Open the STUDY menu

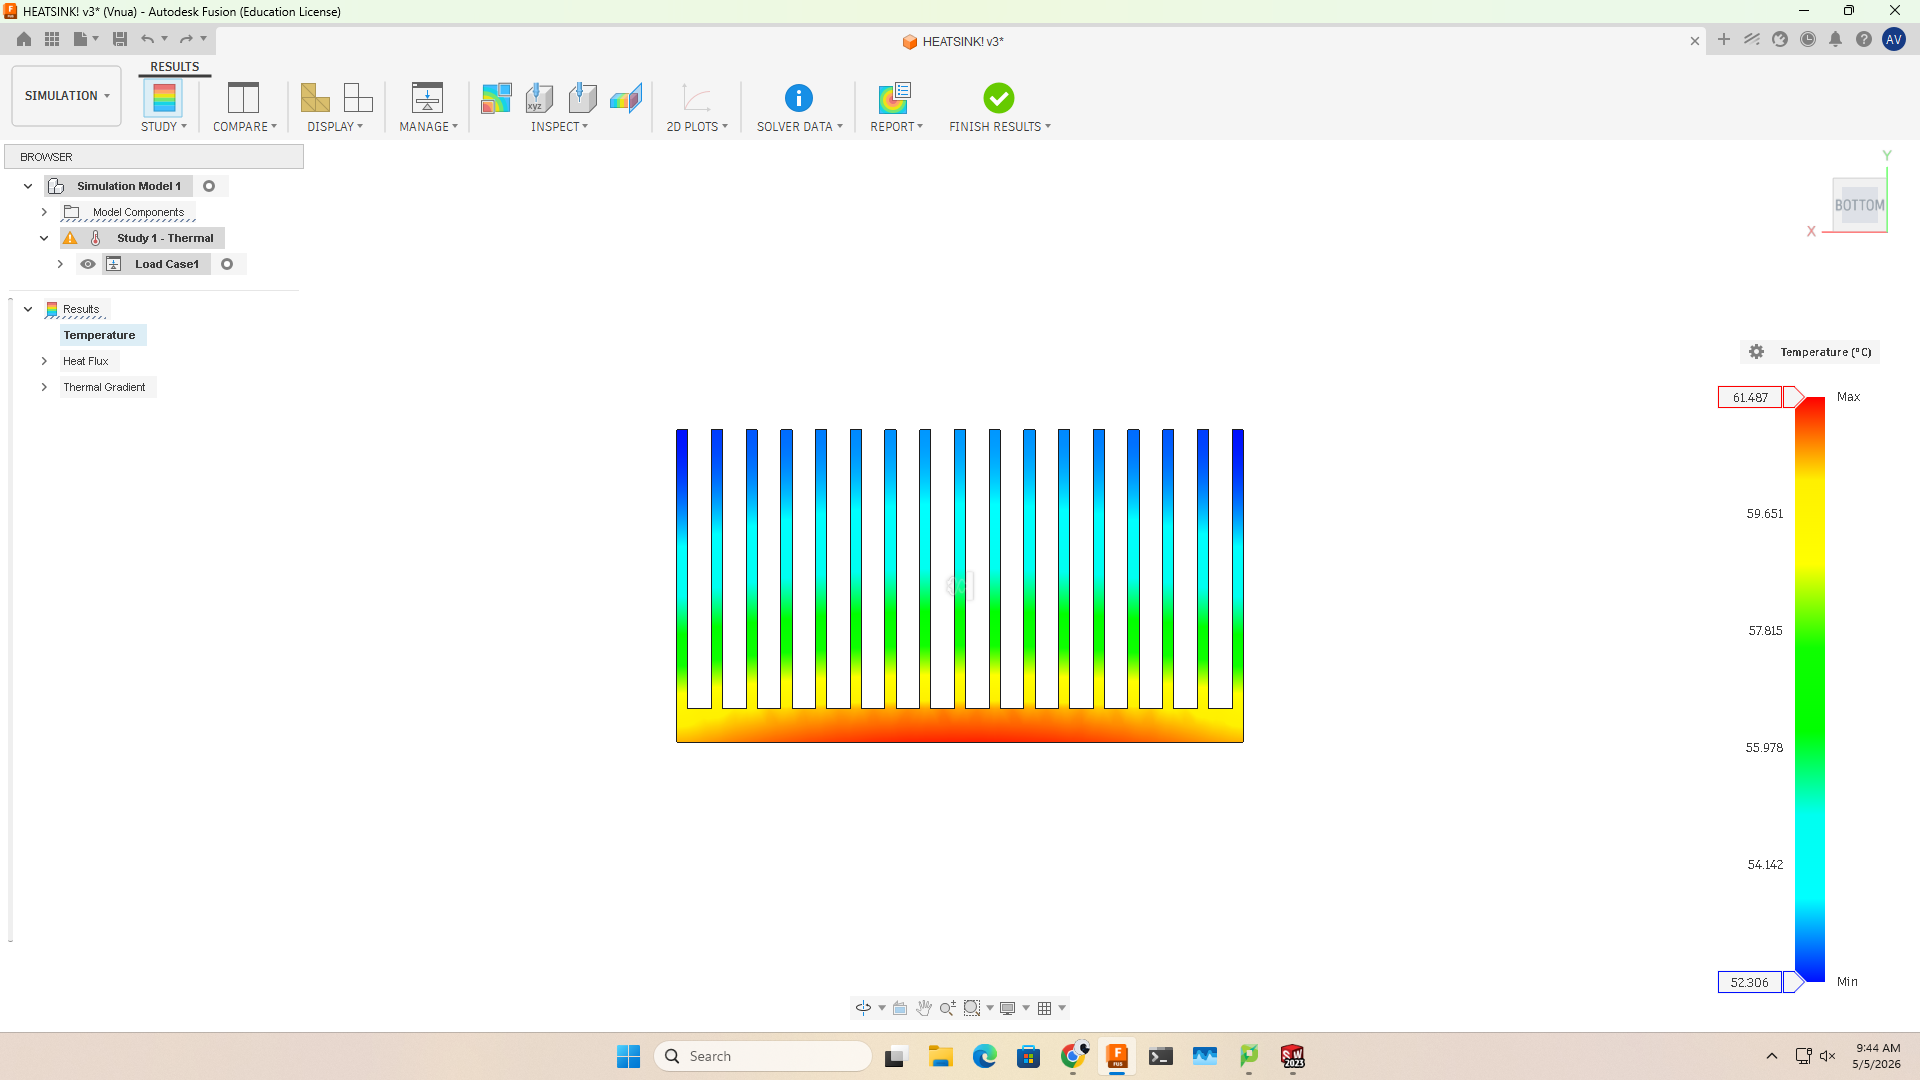[x=164, y=127]
